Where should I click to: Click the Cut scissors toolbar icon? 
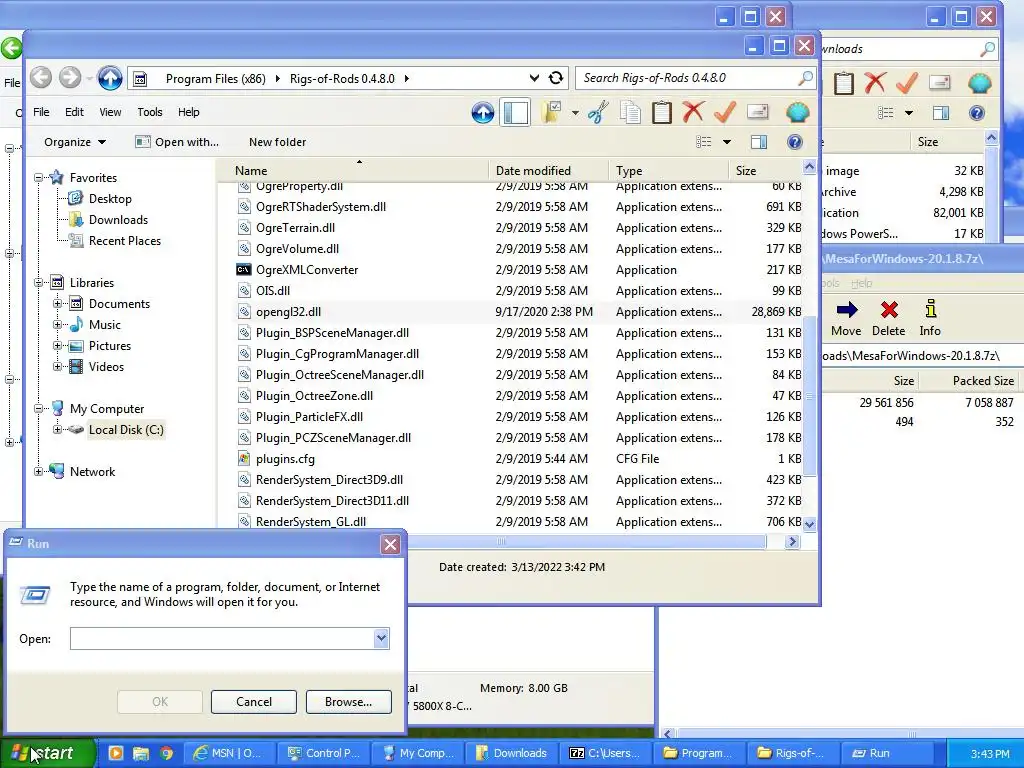(598, 112)
